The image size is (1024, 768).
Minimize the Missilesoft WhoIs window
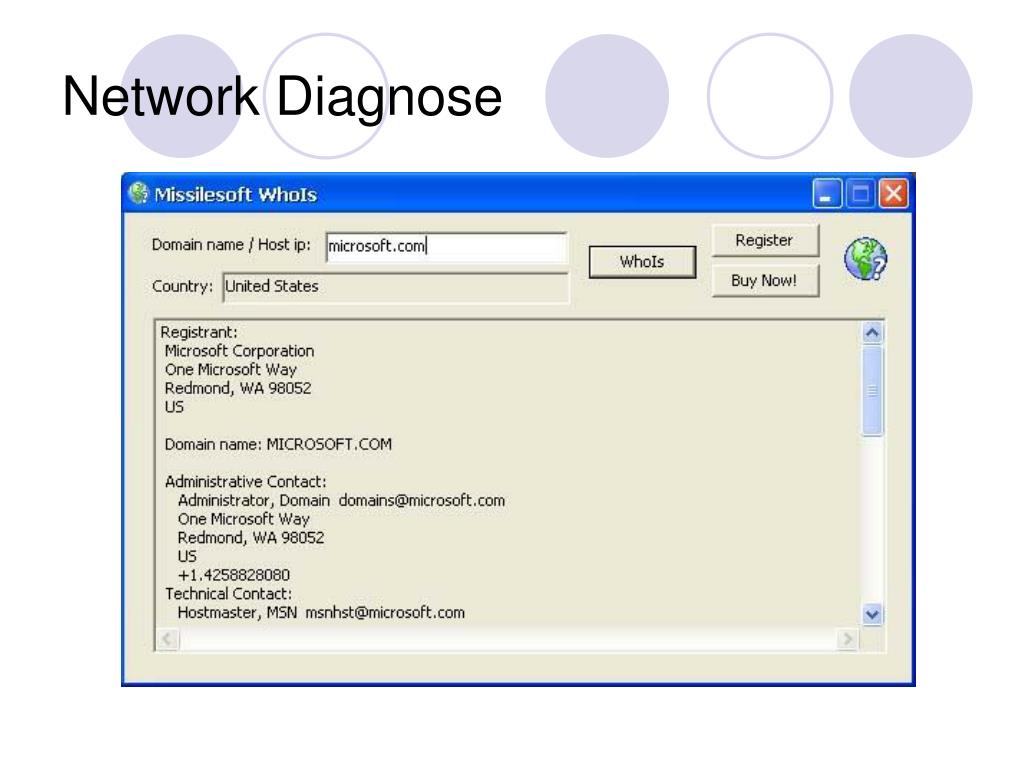tap(826, 194)
